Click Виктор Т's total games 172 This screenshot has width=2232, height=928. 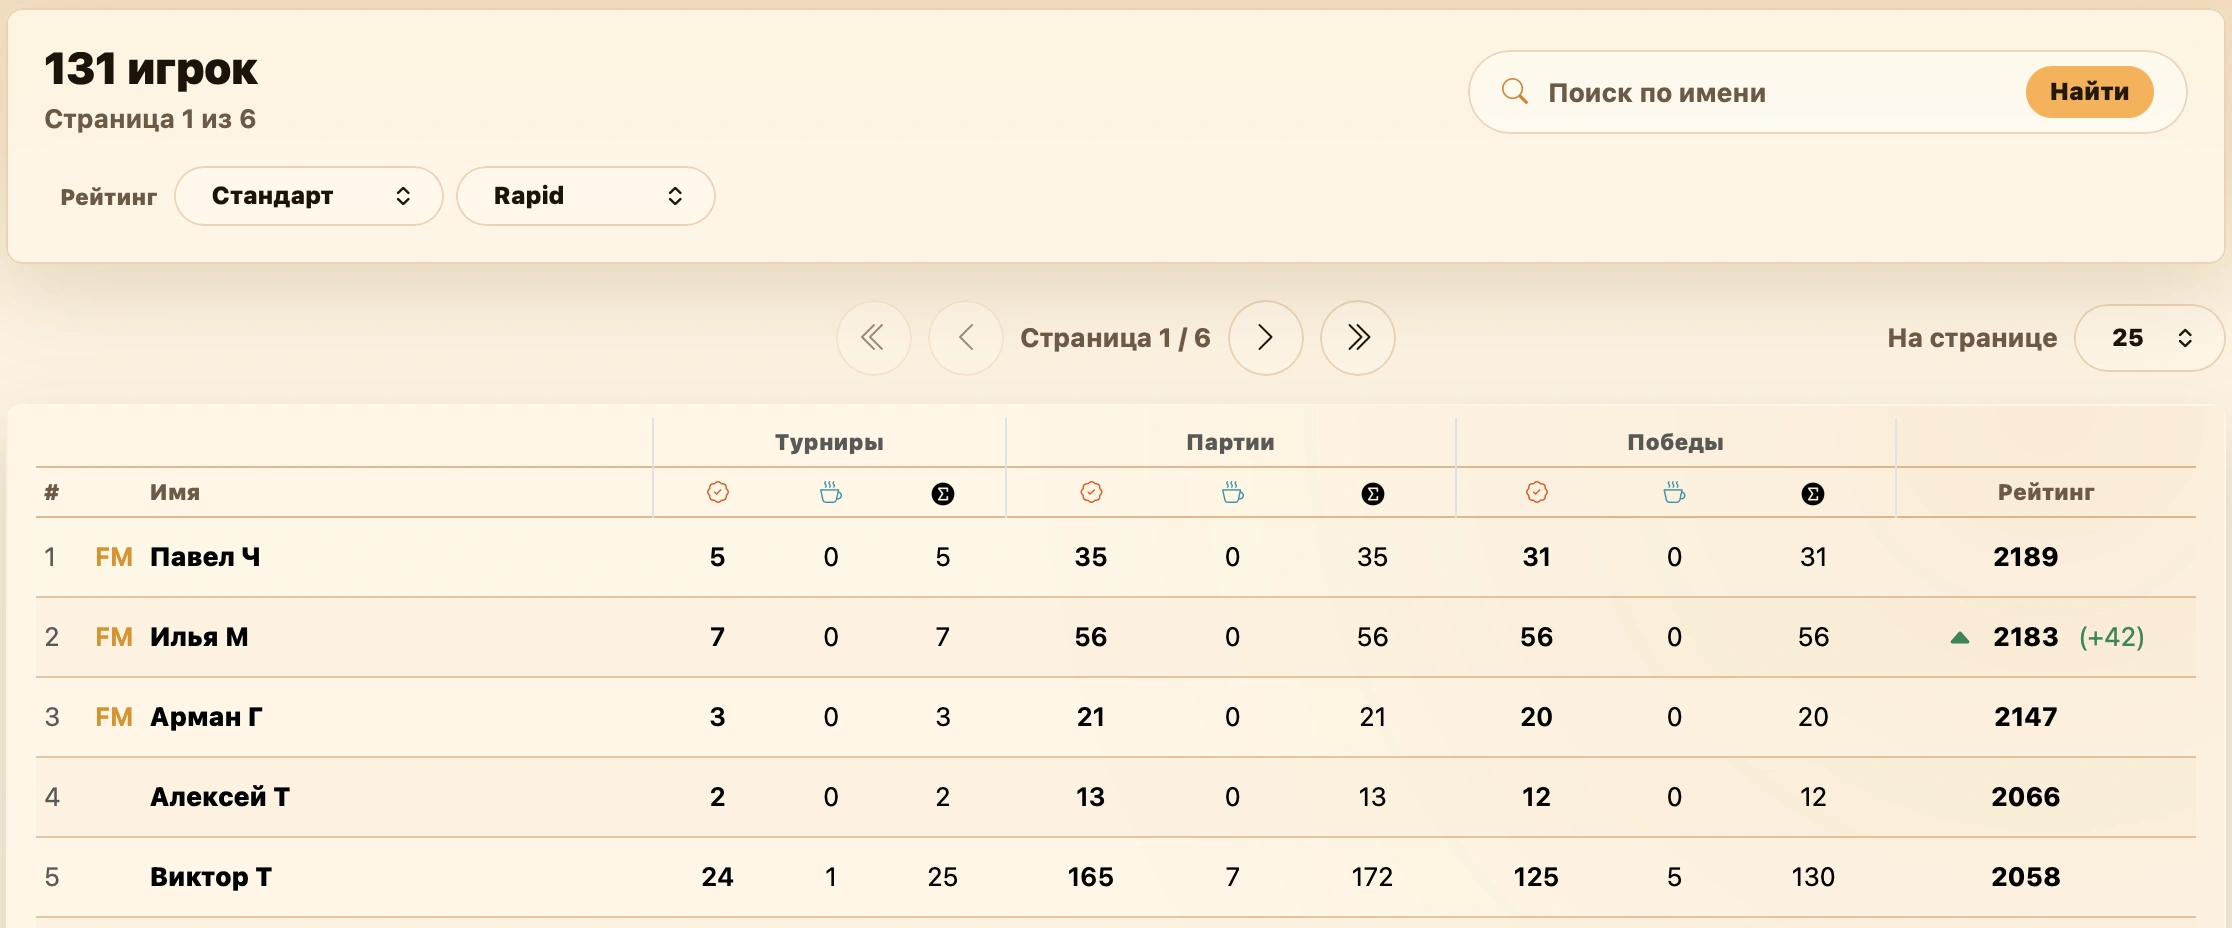[x=1372, y=877]
